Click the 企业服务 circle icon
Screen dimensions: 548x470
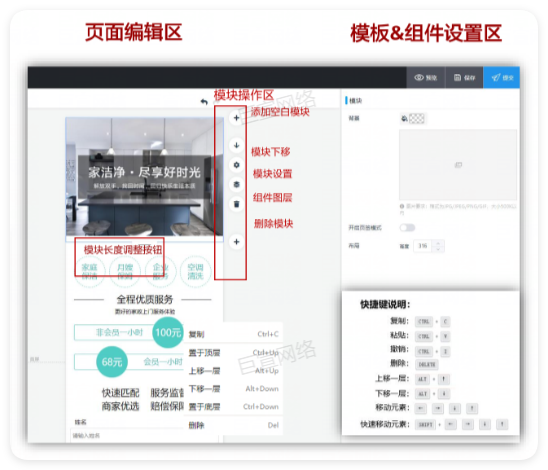[x=160, y=272]
